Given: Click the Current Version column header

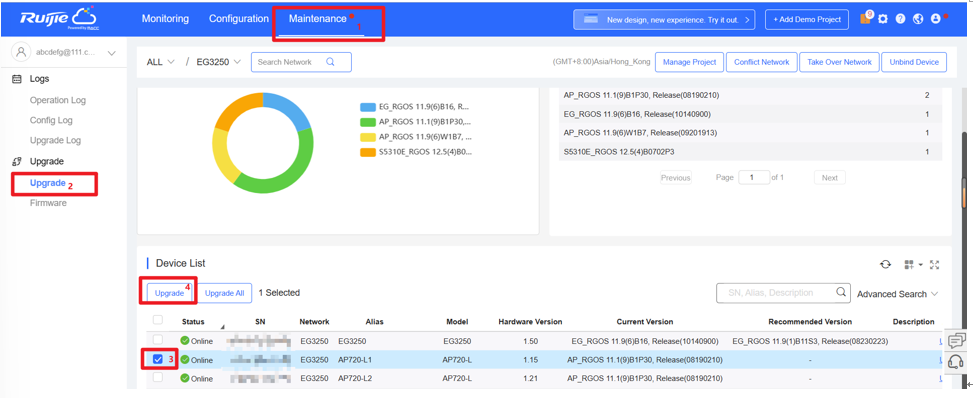Looking at the screenshot, I should click(x=645, y=322).
